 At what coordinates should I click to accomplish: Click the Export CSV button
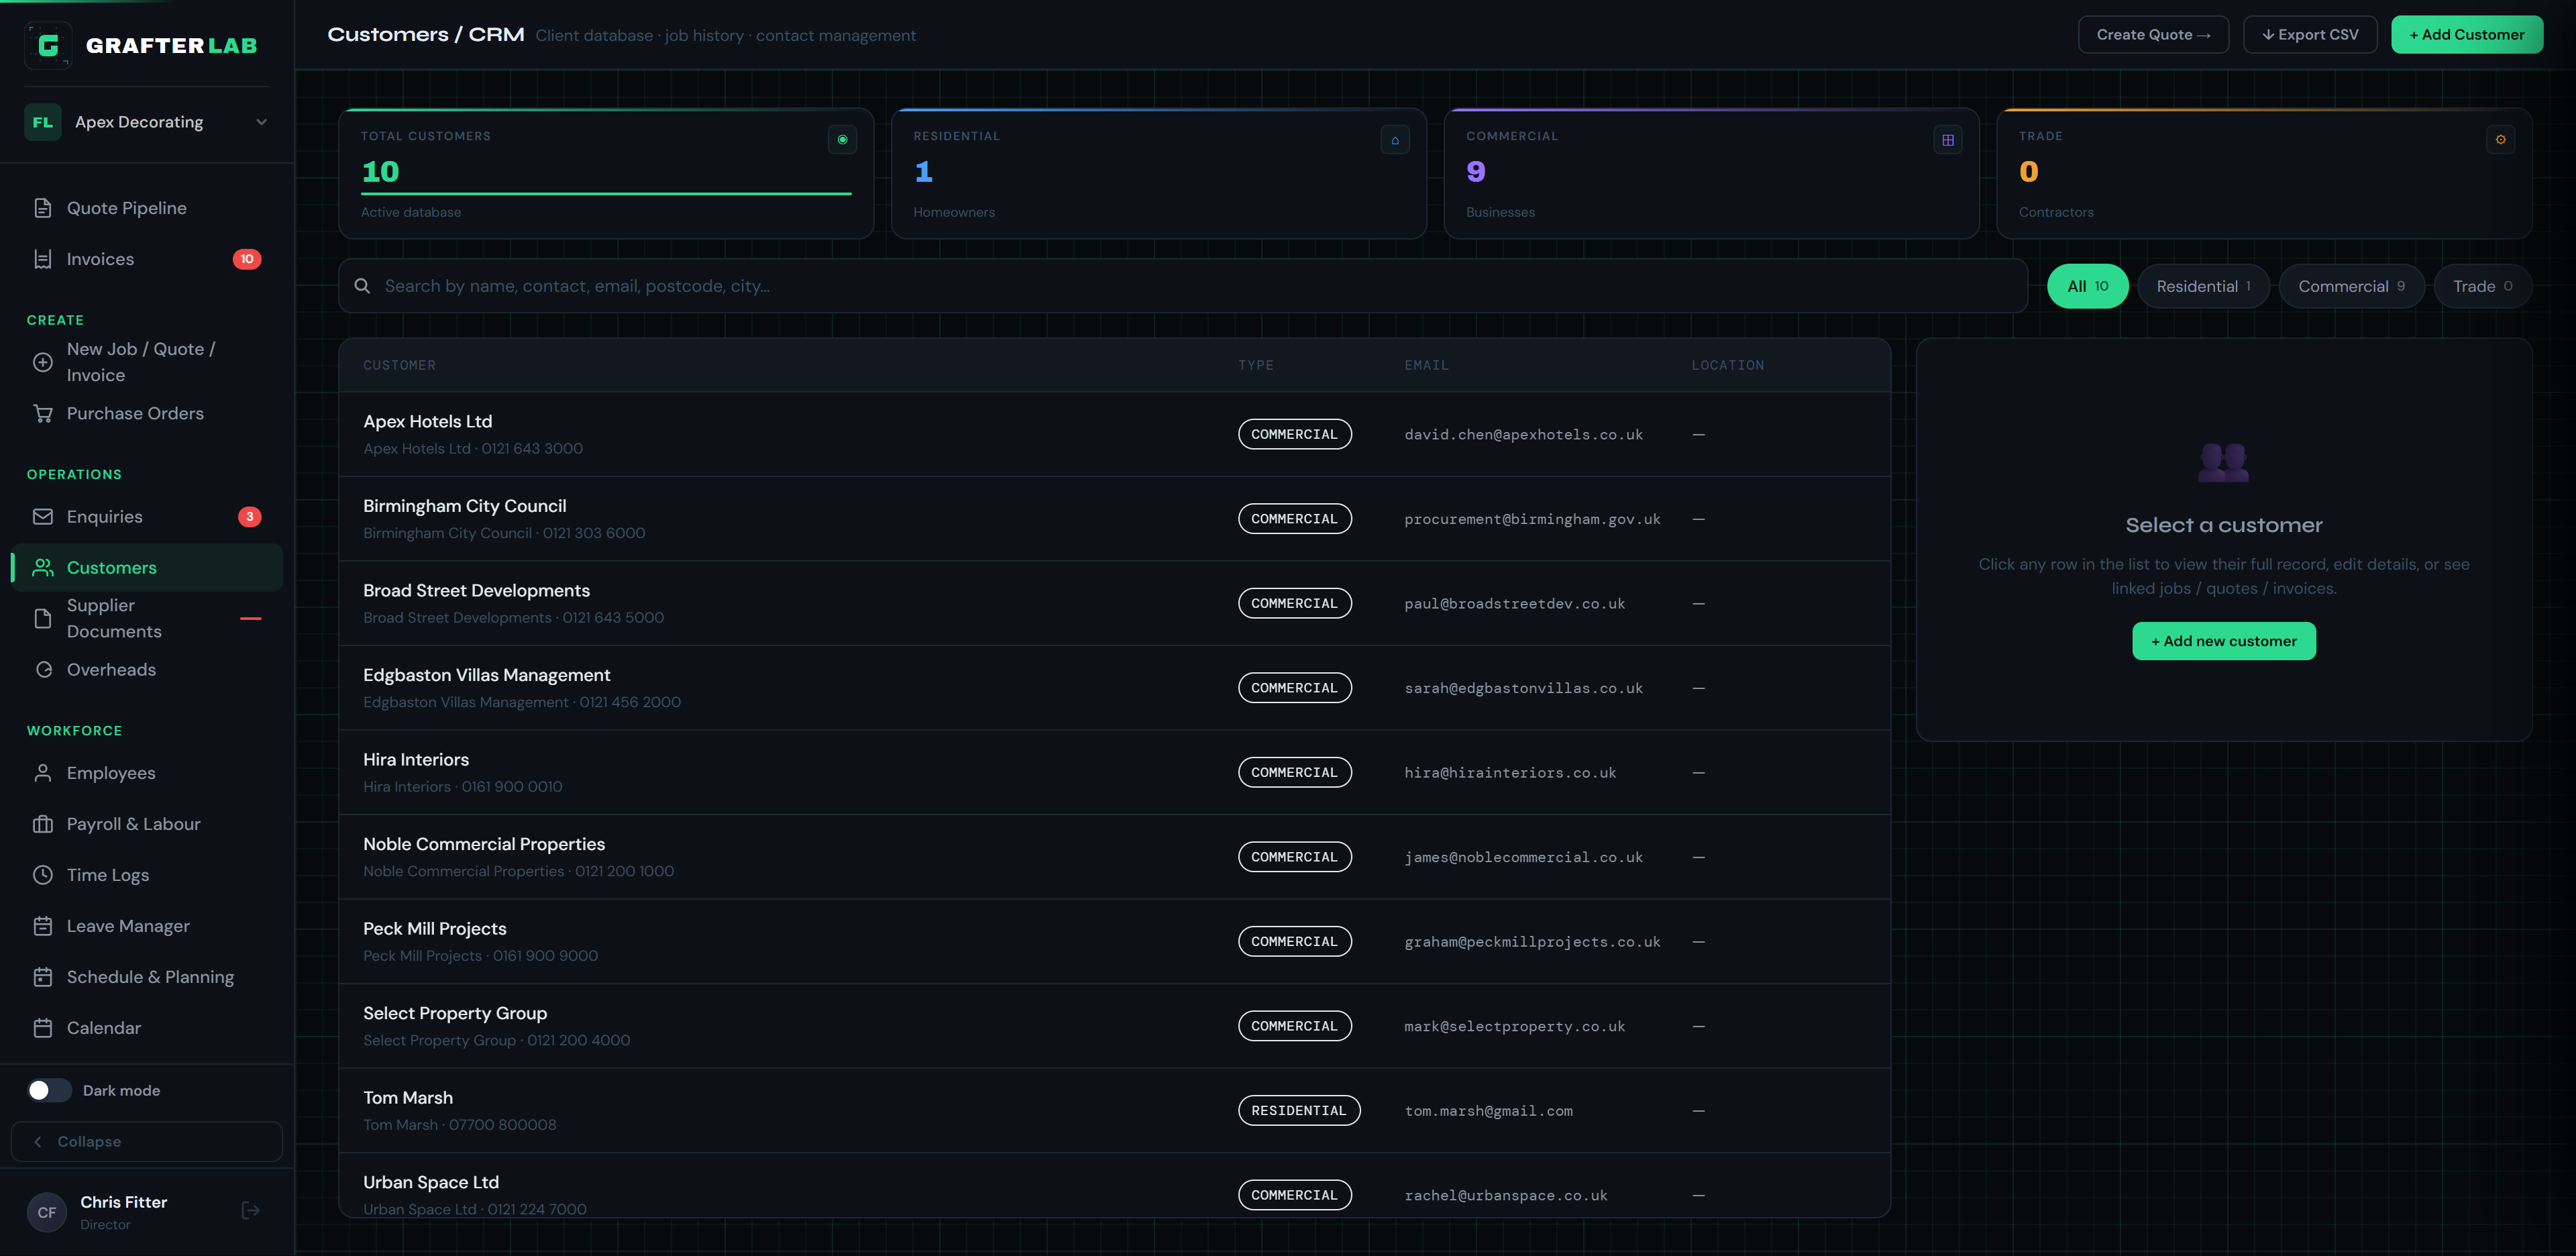point(2310,34)
